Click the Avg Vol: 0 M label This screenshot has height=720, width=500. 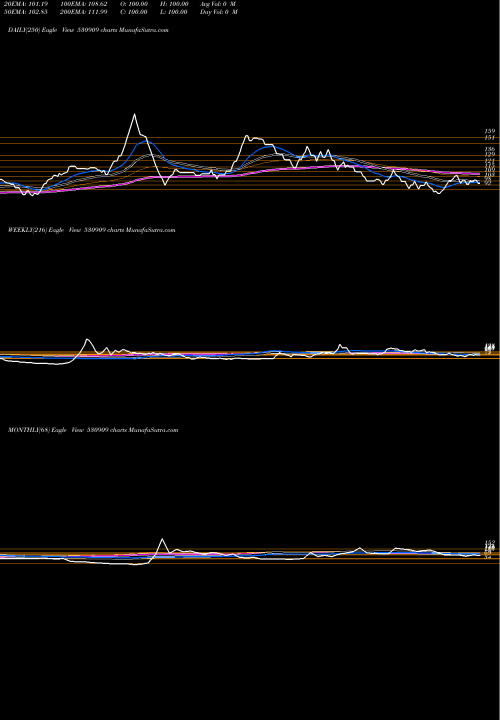click(218, 4)
